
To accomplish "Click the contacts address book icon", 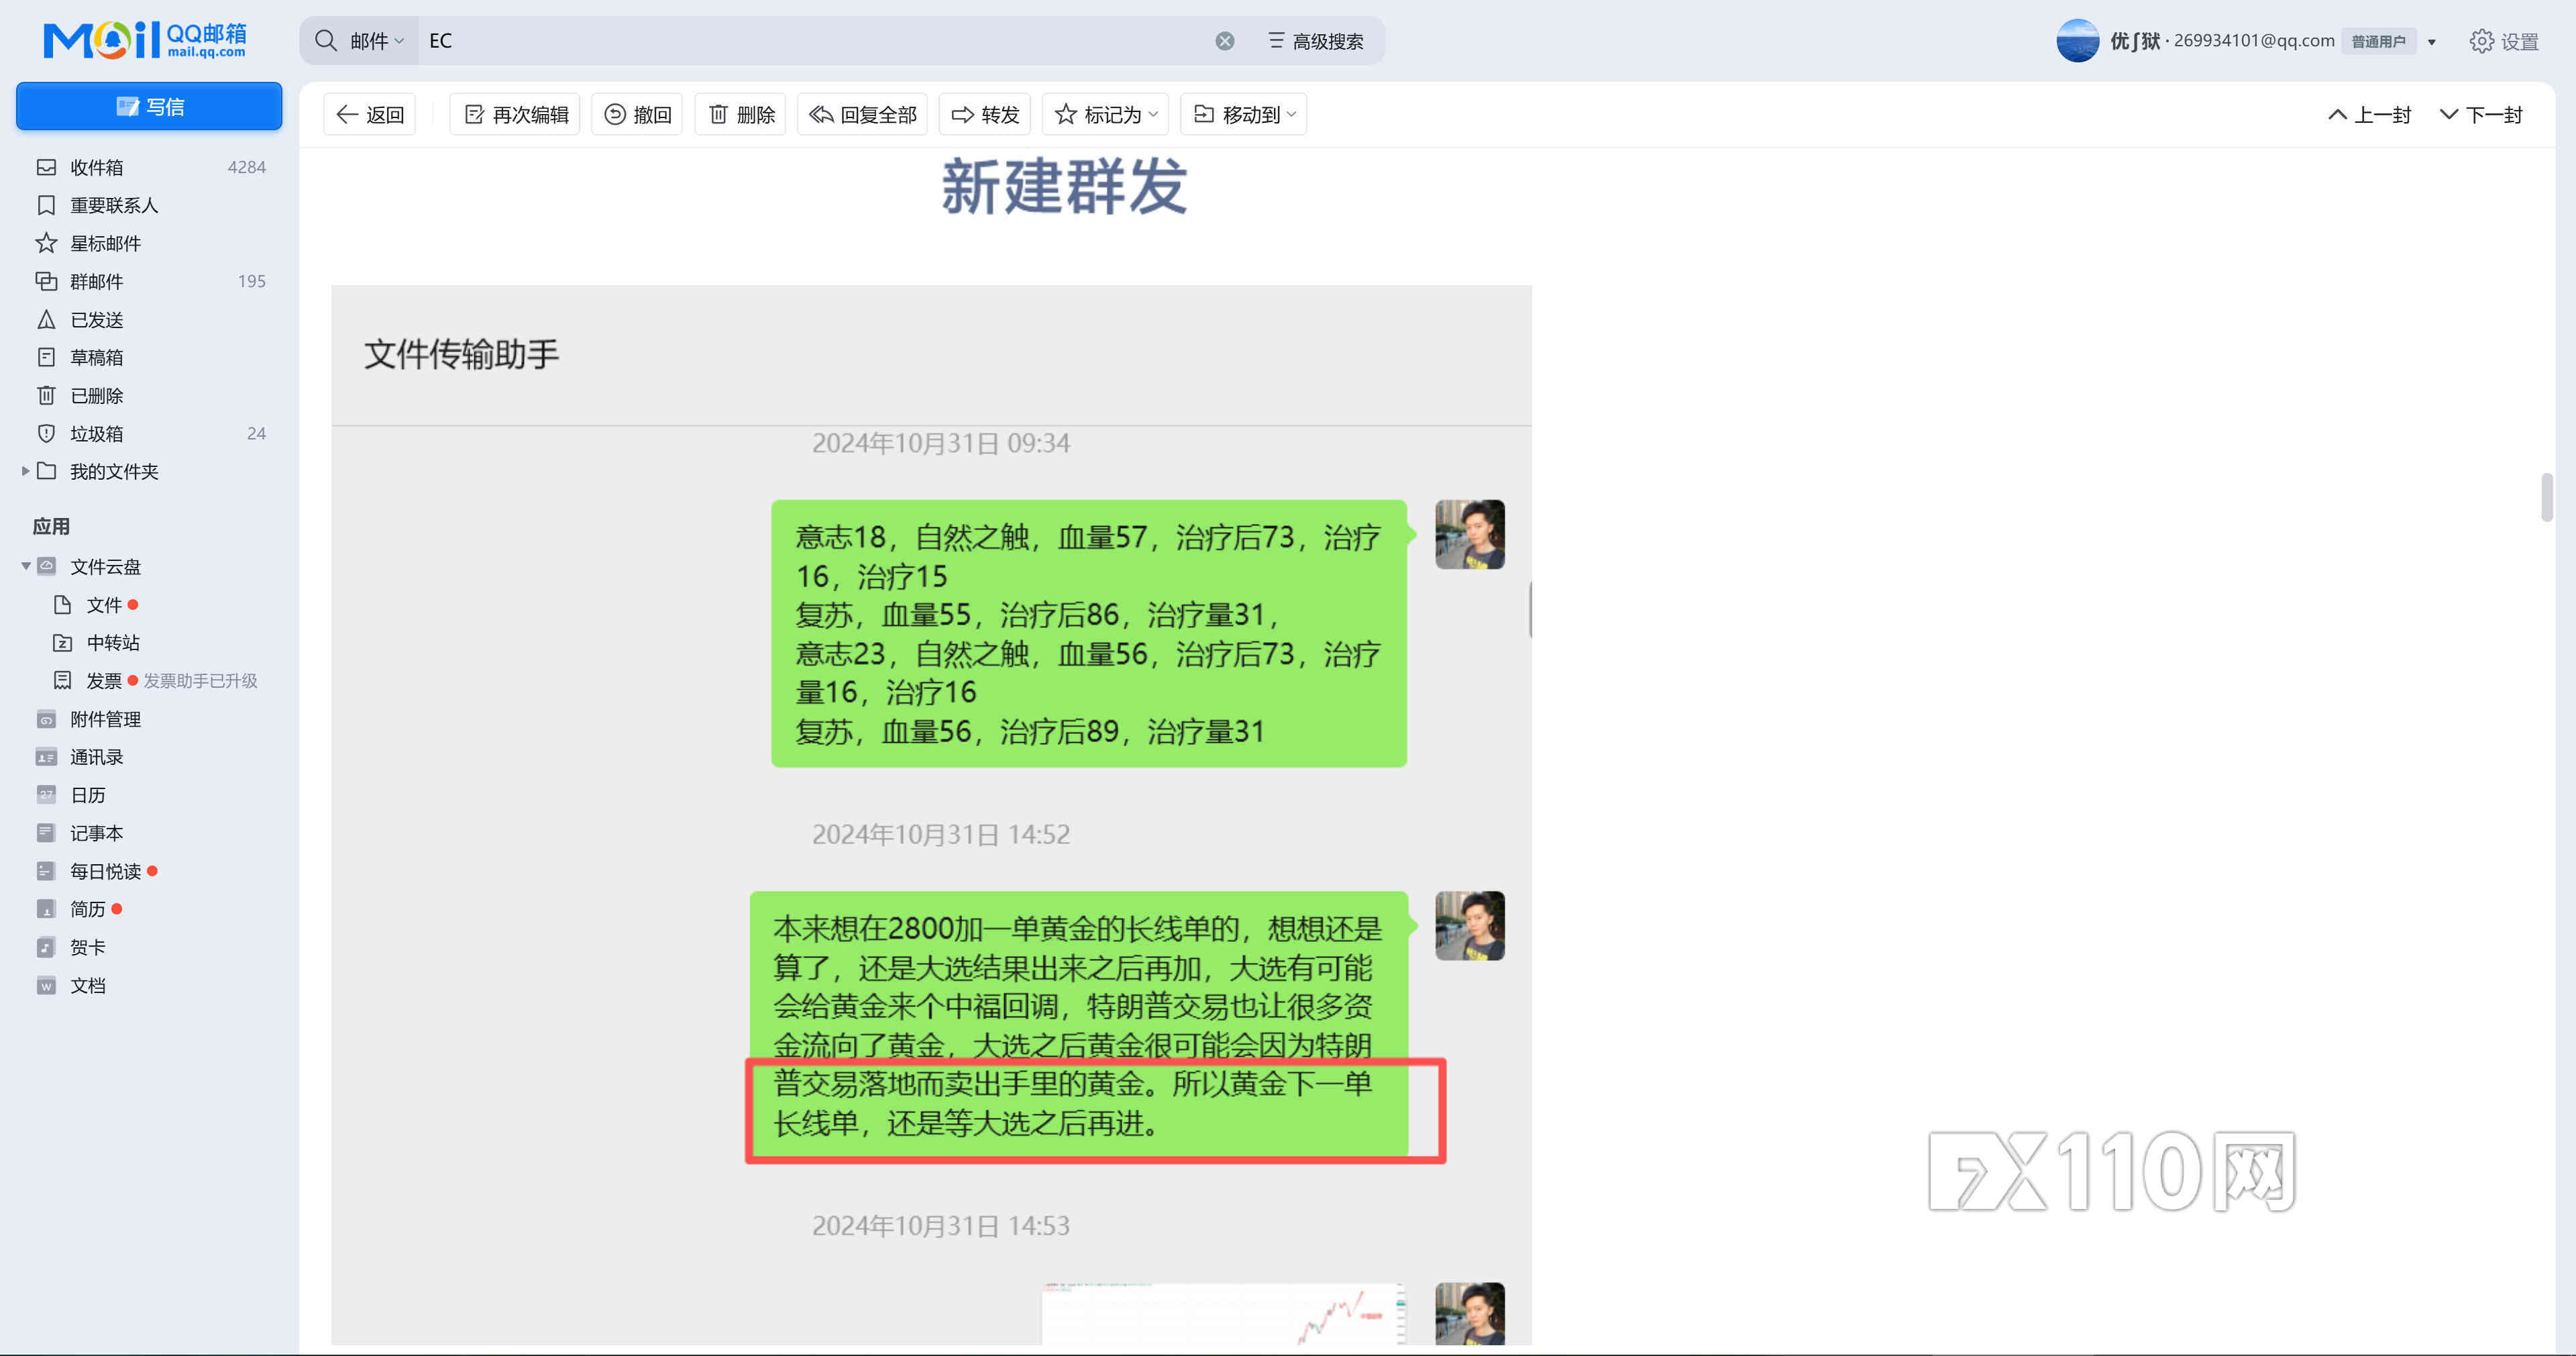I will click(x=46, y=757).
